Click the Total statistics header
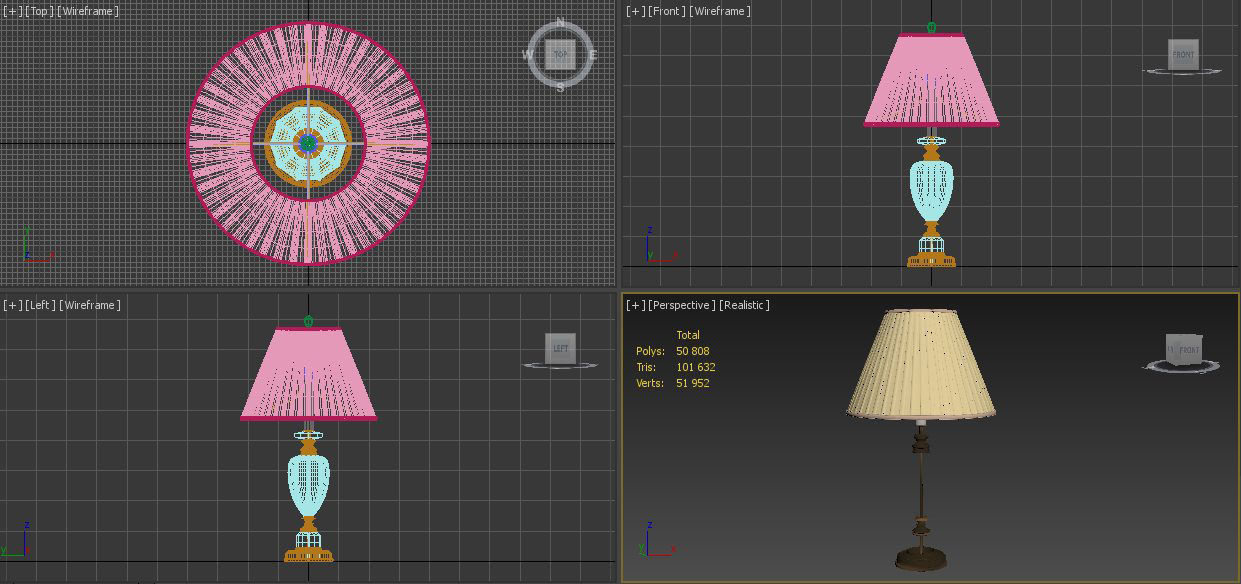The image size is (1241, 584). point(688,335)
